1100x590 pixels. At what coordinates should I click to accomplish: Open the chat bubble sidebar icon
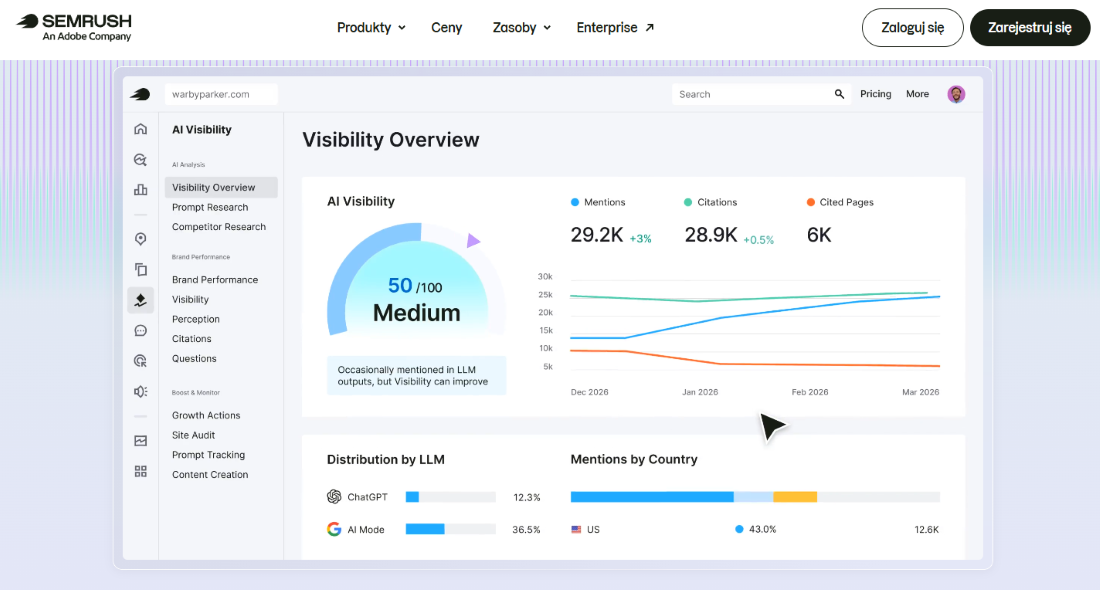tap(140, 330)
